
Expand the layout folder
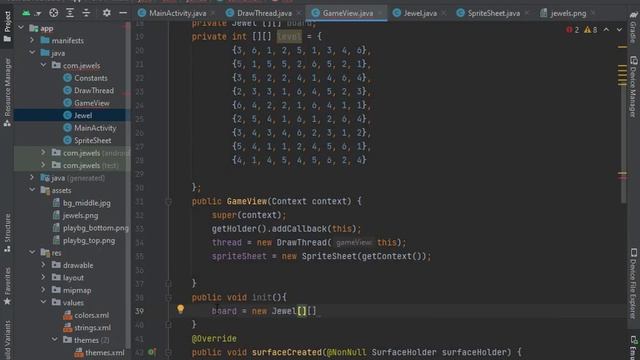pyautogui.click(x=43, y=278)
